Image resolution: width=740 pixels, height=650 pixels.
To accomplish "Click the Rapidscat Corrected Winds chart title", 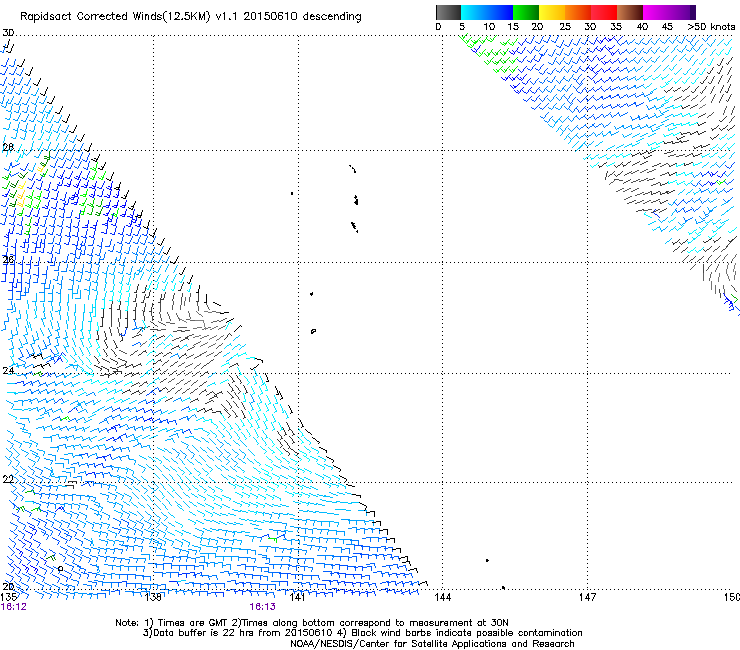I will (191, 16).
